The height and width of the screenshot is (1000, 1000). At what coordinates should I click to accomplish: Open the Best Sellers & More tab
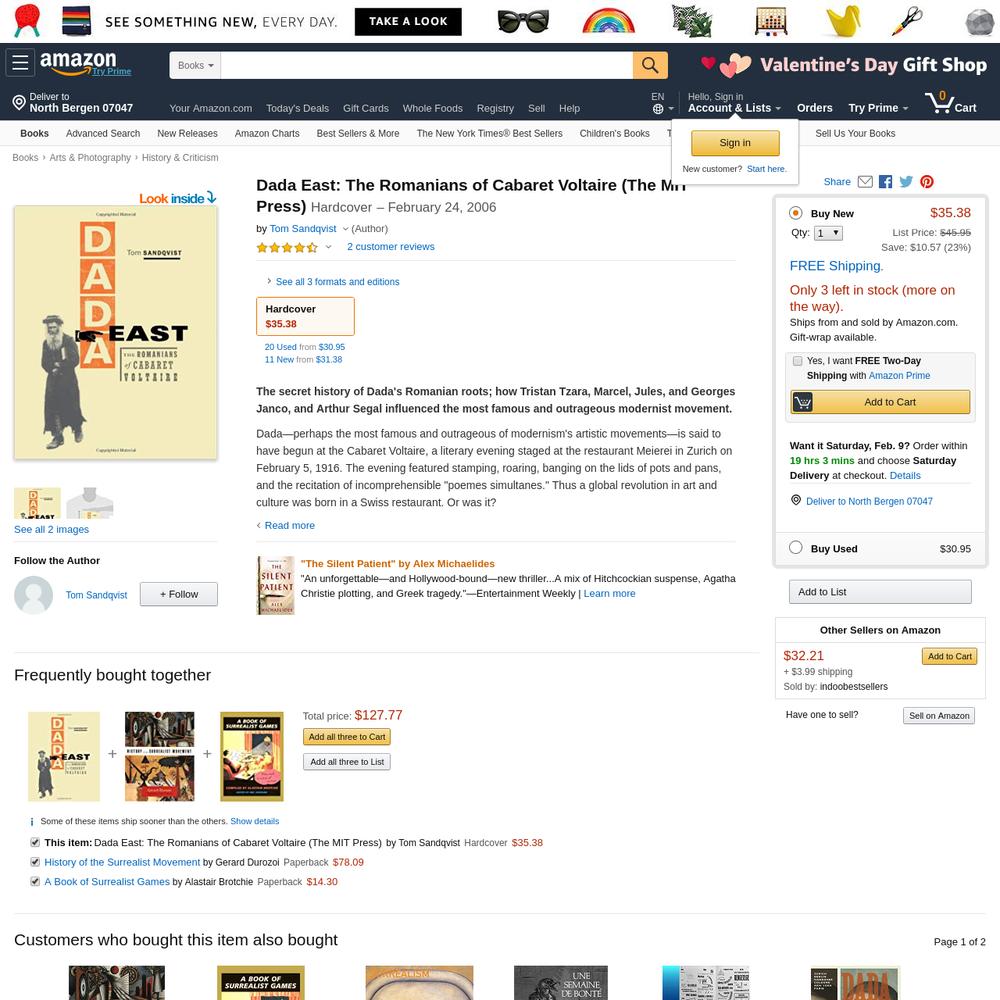tap(358, 133)
